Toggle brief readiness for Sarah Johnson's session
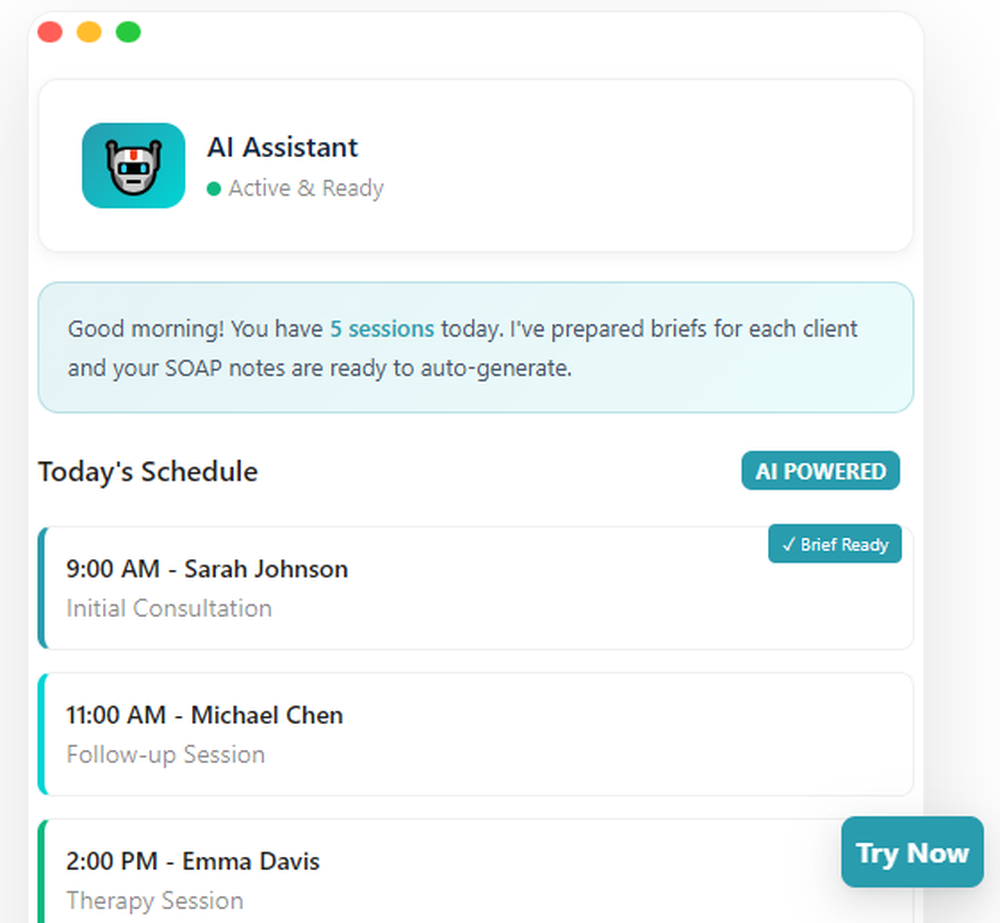Viewport: 1000px width, 923px height. [835, 544]
